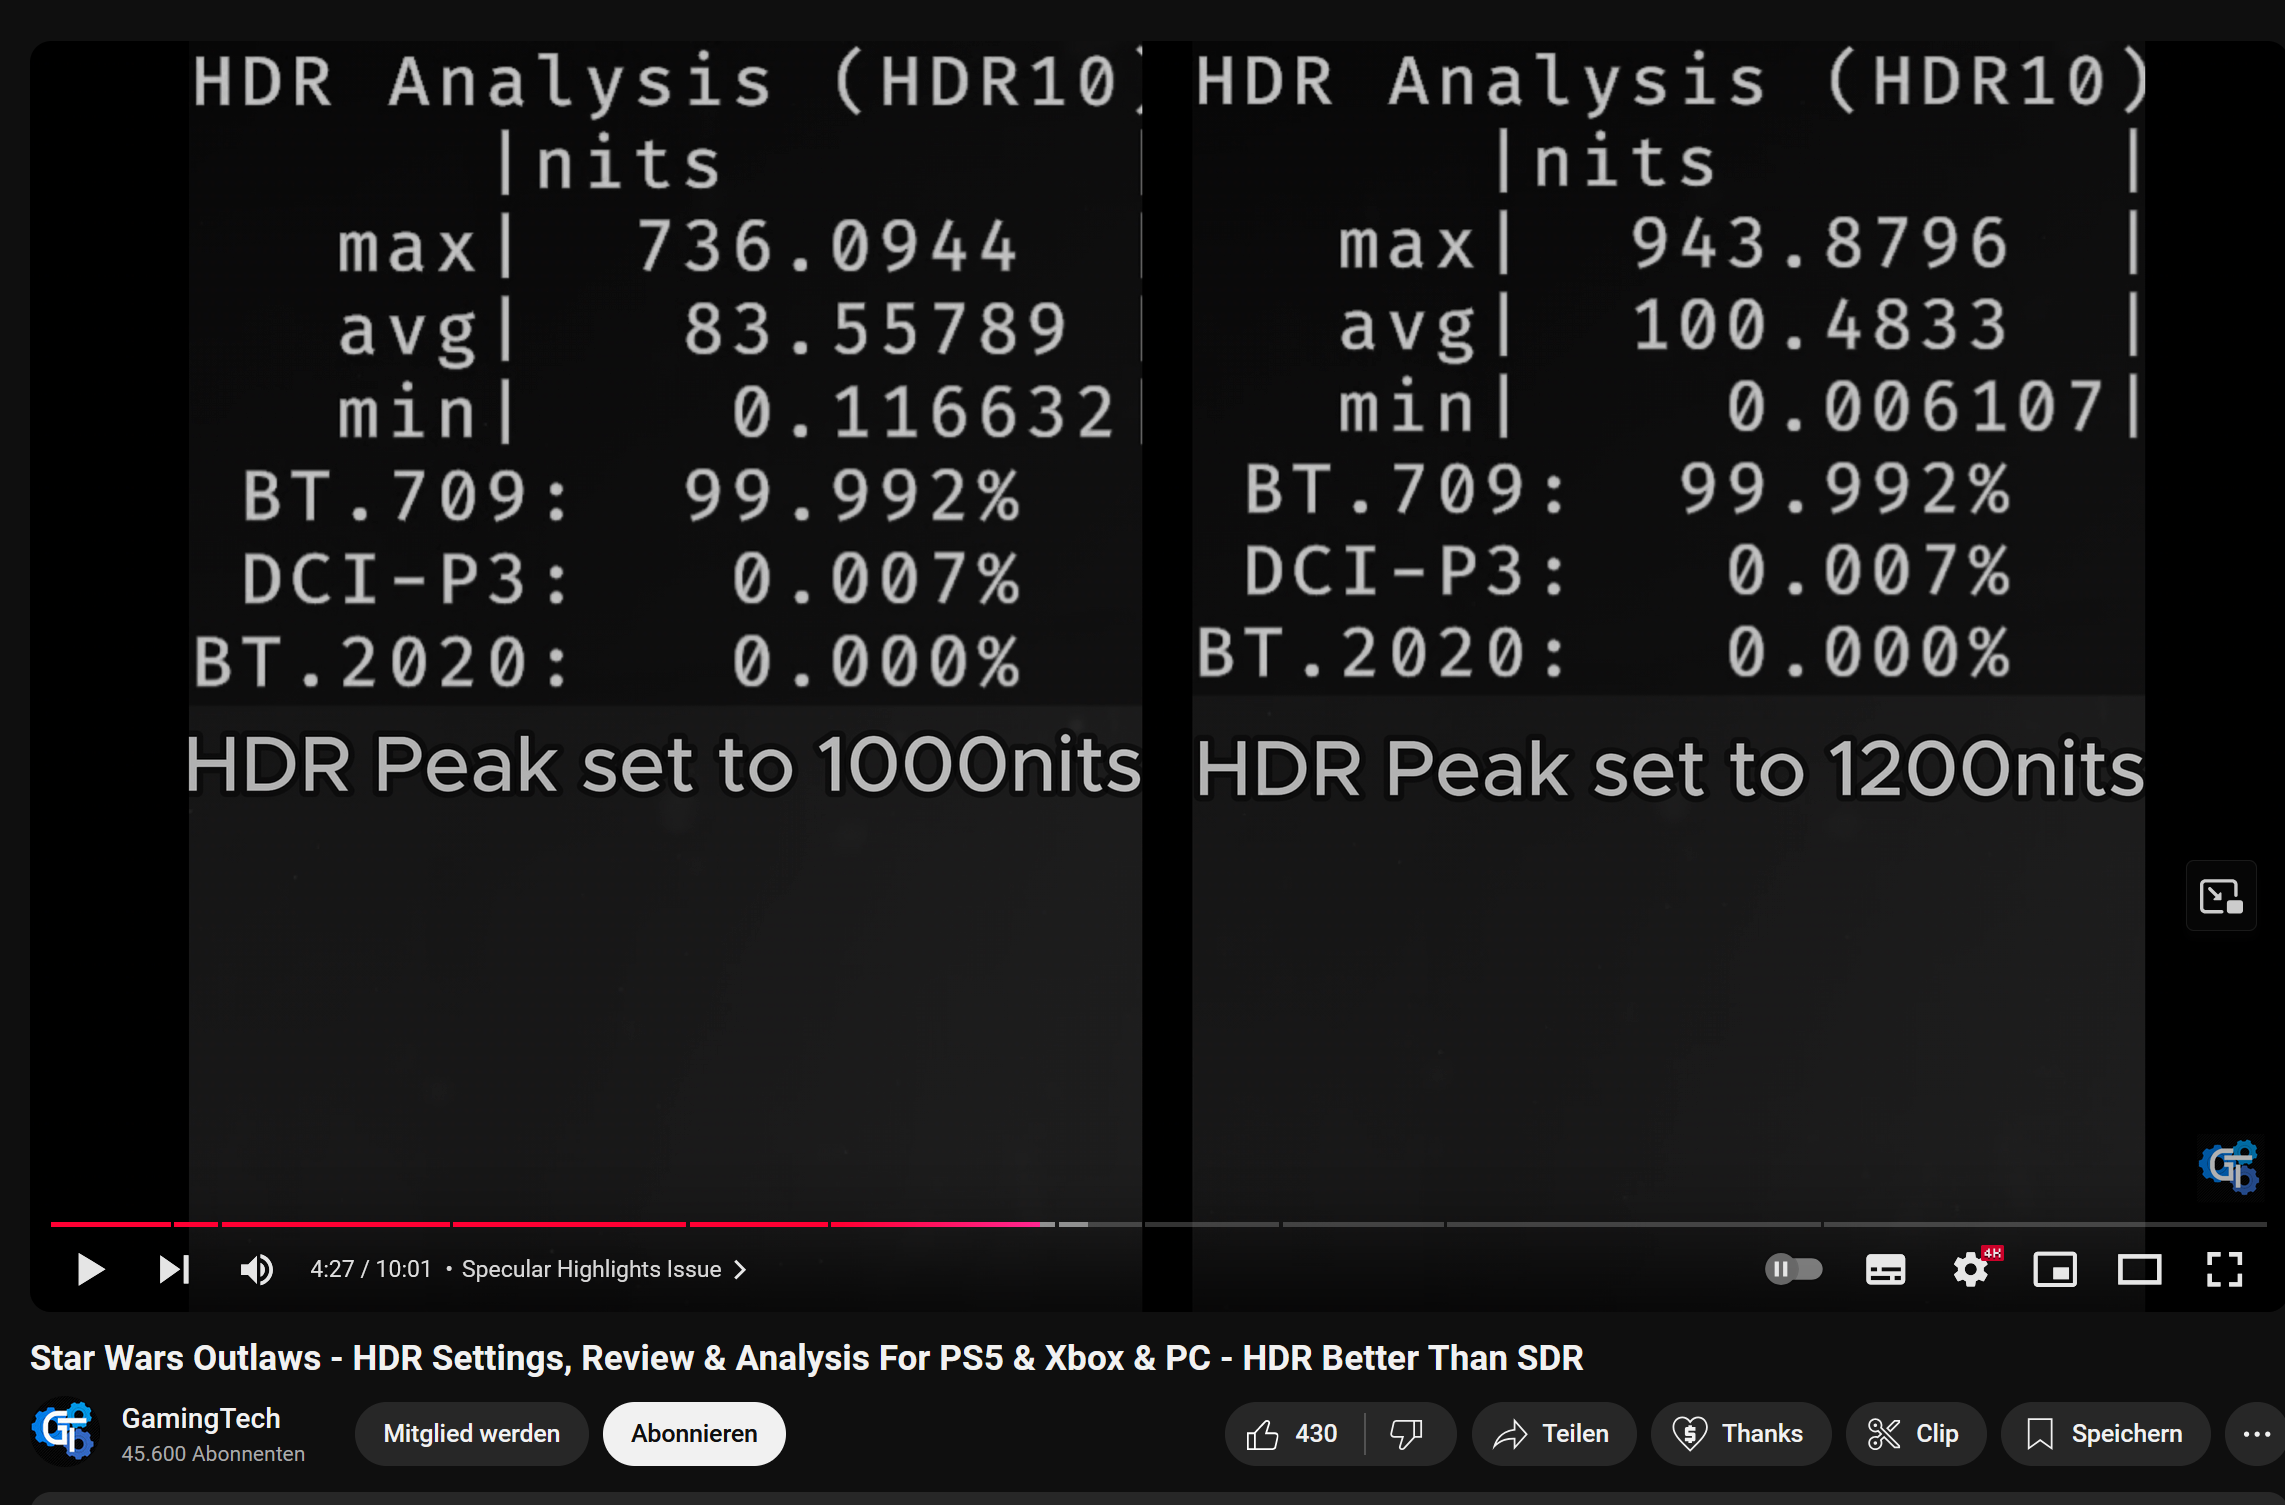Screen dimensions: 2285x1505
Task: Open the video settings gear
Action: click(1970, 1269)
